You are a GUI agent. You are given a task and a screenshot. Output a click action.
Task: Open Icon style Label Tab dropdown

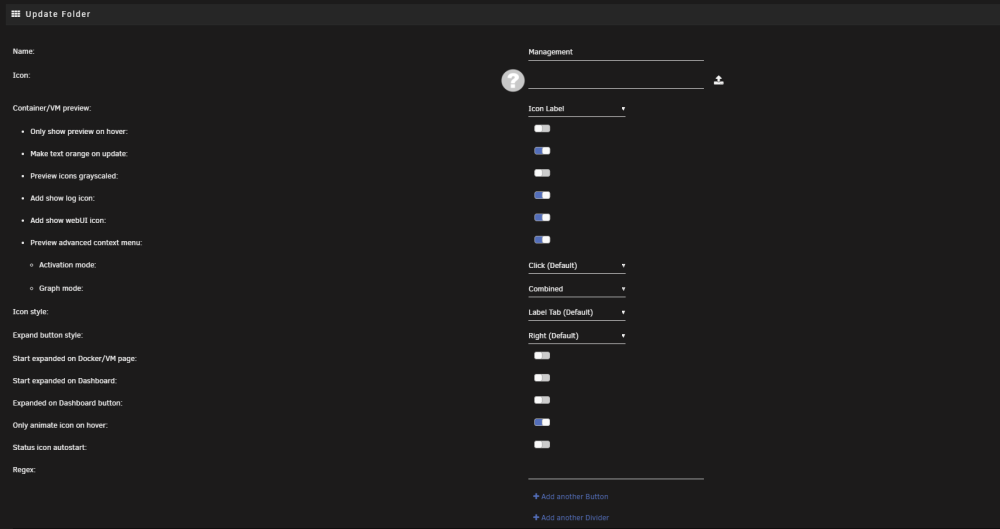[x=577, y=313]
